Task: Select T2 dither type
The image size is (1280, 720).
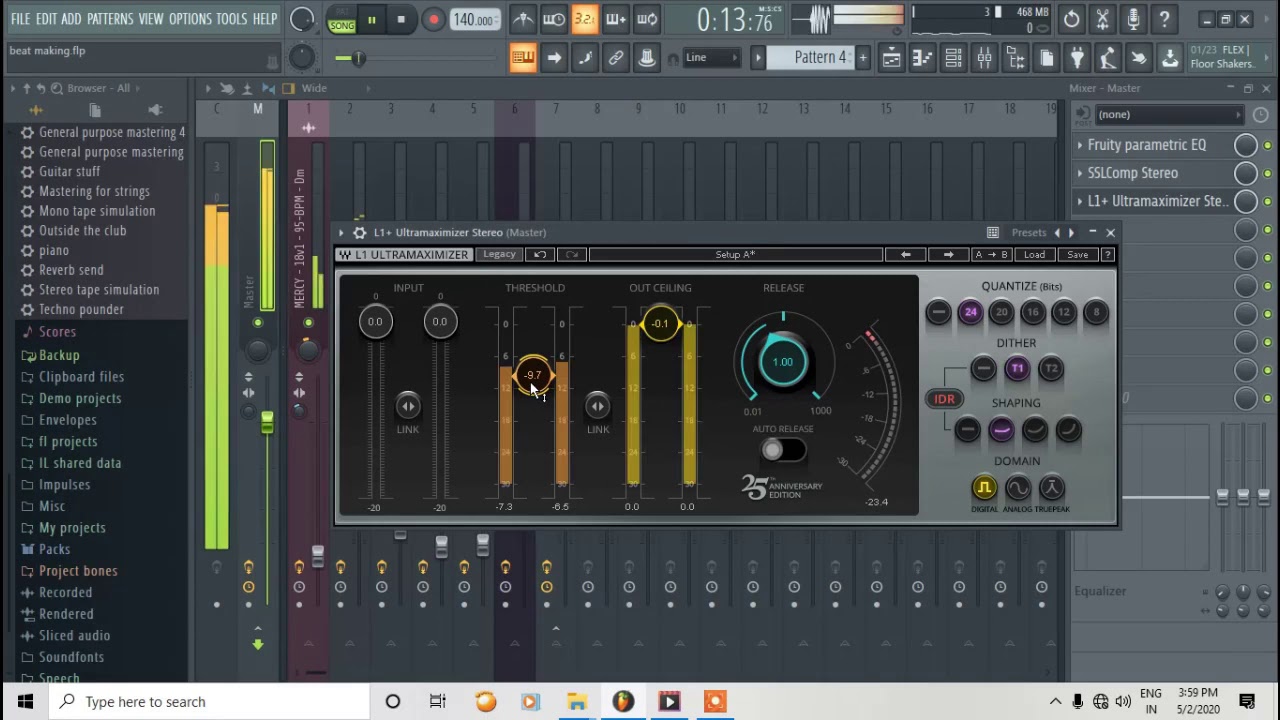Action: coord(1051,369)
